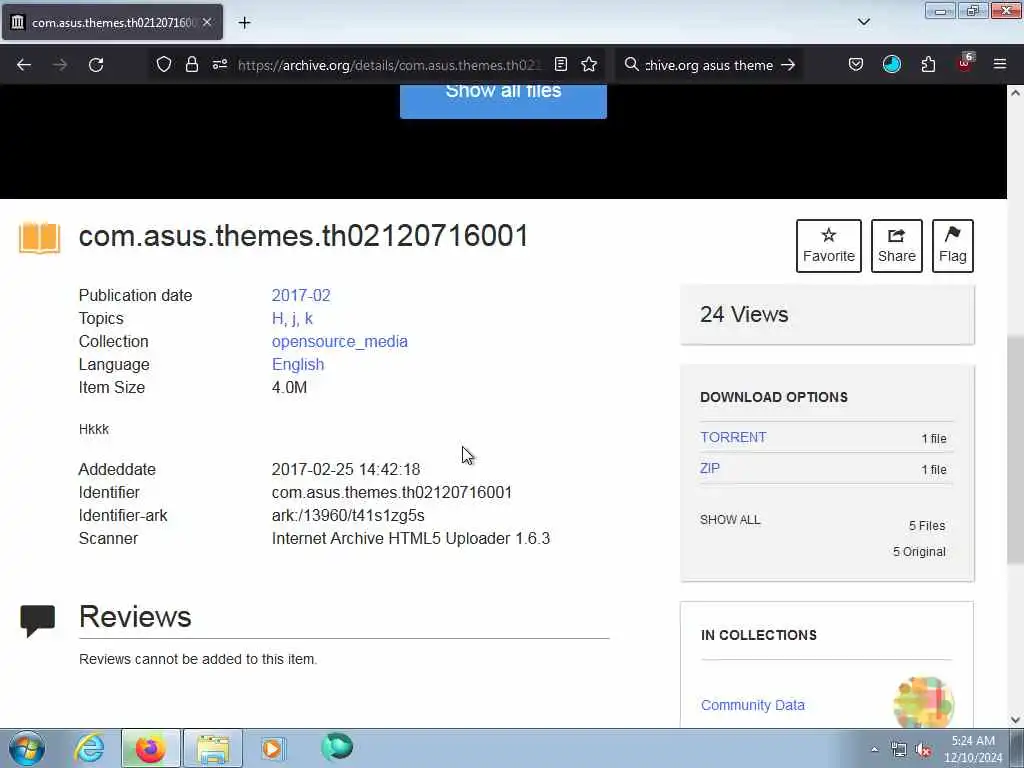1024x768 pixels.
Task: Open the extensions puzzle piece icon
Action: (x=928, y=64)
